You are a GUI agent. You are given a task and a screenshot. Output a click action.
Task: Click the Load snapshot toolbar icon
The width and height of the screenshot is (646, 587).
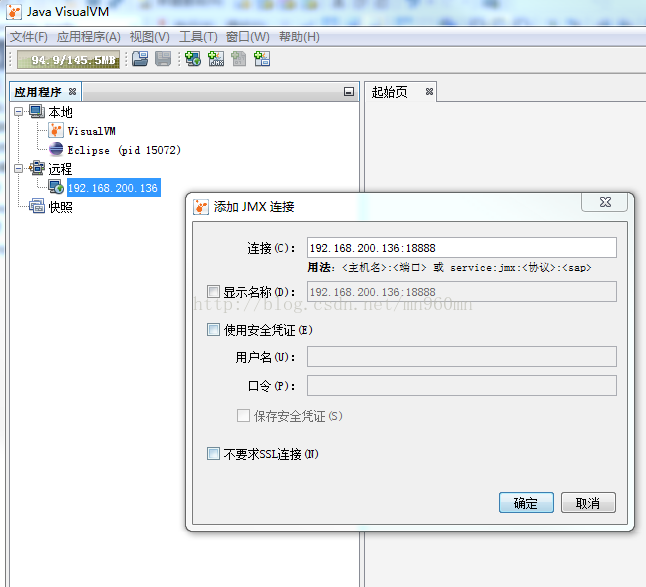coord(140,59)
